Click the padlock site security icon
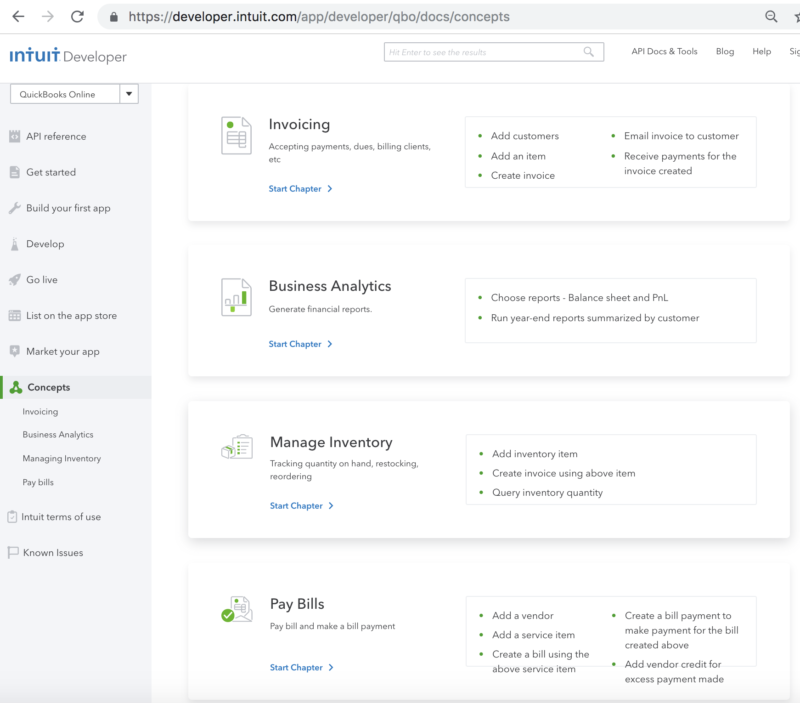Viewport: 800px width, 703px height. click(114, 17)
